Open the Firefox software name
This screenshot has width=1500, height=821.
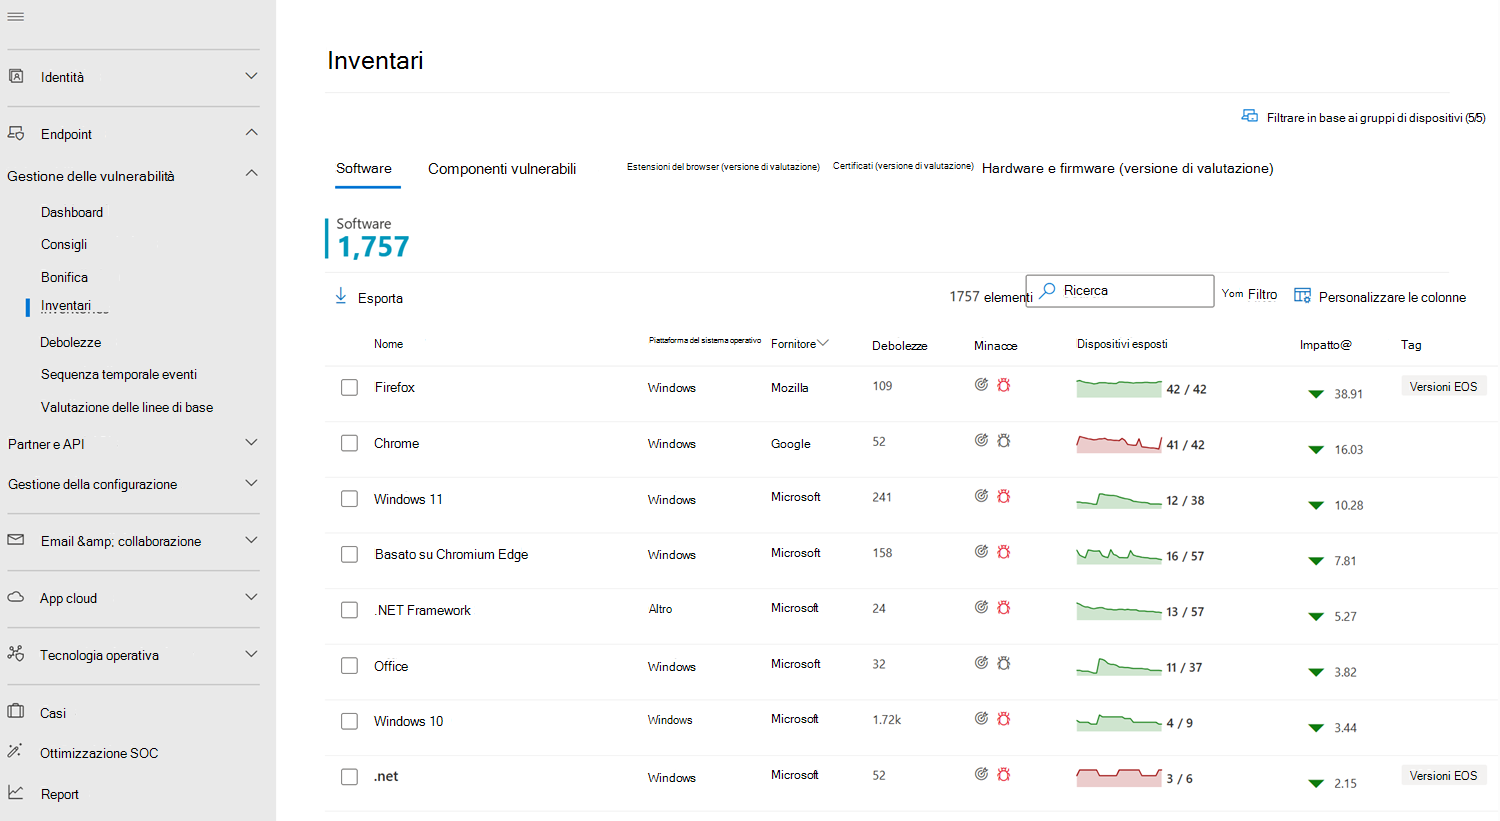395,387
